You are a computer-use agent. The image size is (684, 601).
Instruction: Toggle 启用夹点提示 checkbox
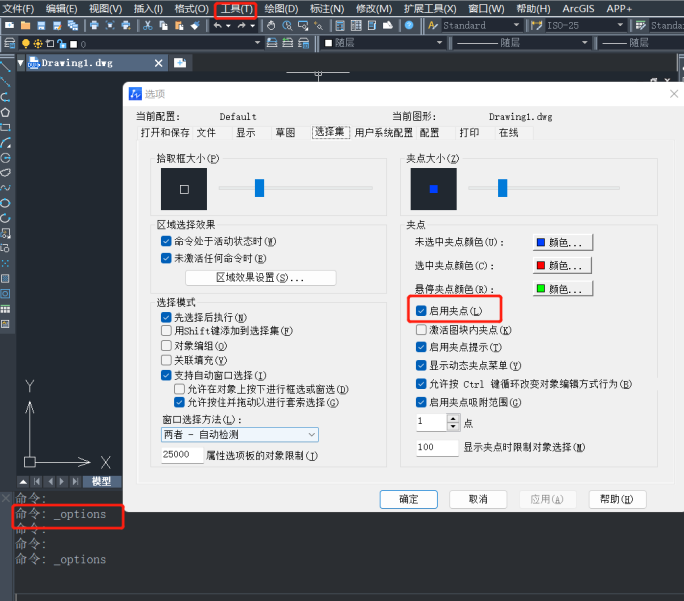click(421, 347)
